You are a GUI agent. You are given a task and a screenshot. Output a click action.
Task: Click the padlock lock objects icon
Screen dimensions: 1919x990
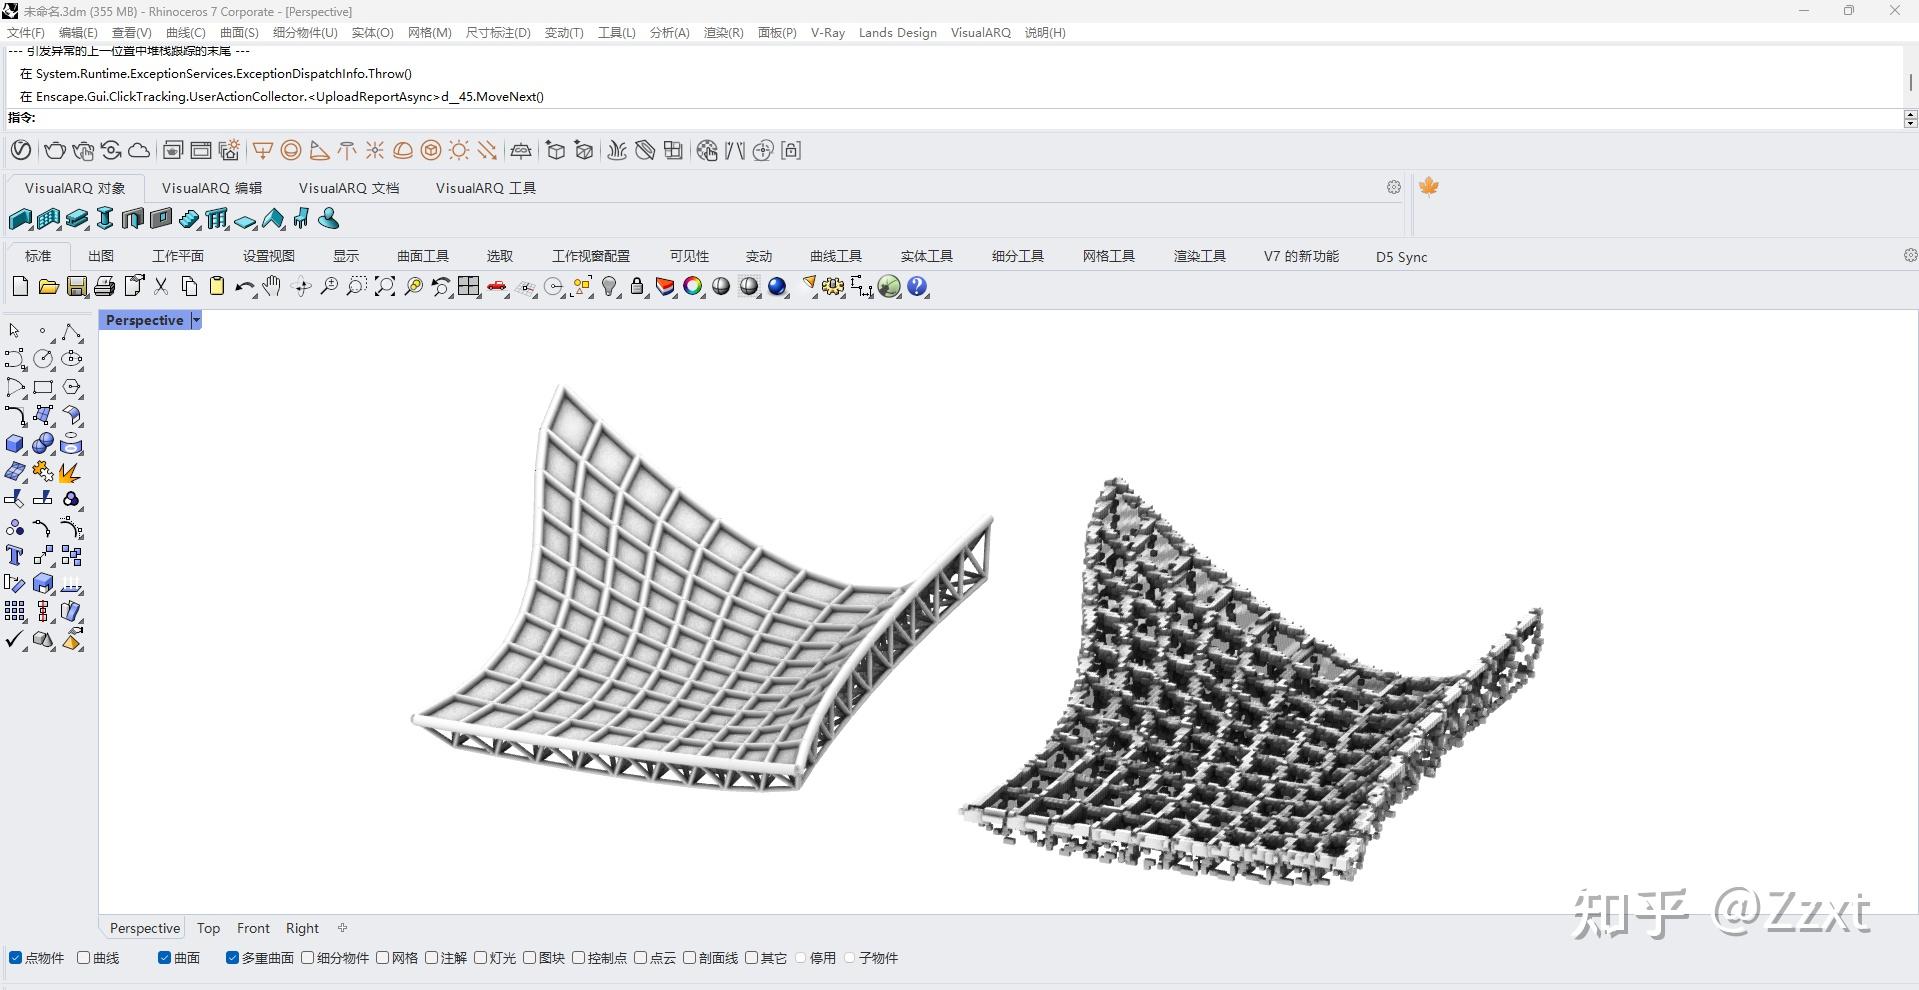click(x=637, y=287)
